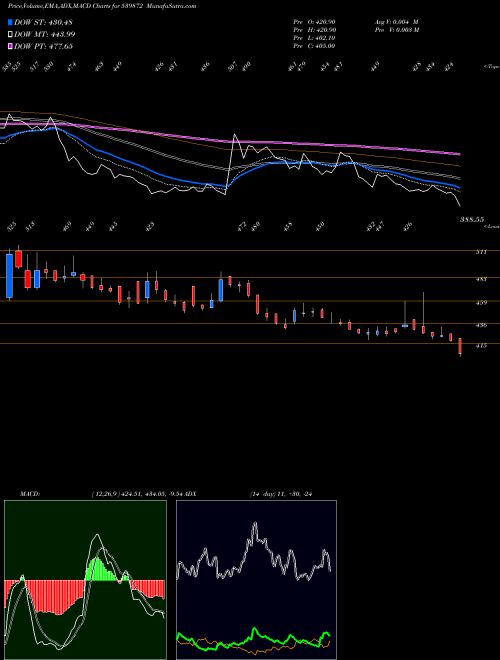Click the 415 price level label
Image resolution: width=500 pixels, height=660 pixels.
(x=481, y=346)
